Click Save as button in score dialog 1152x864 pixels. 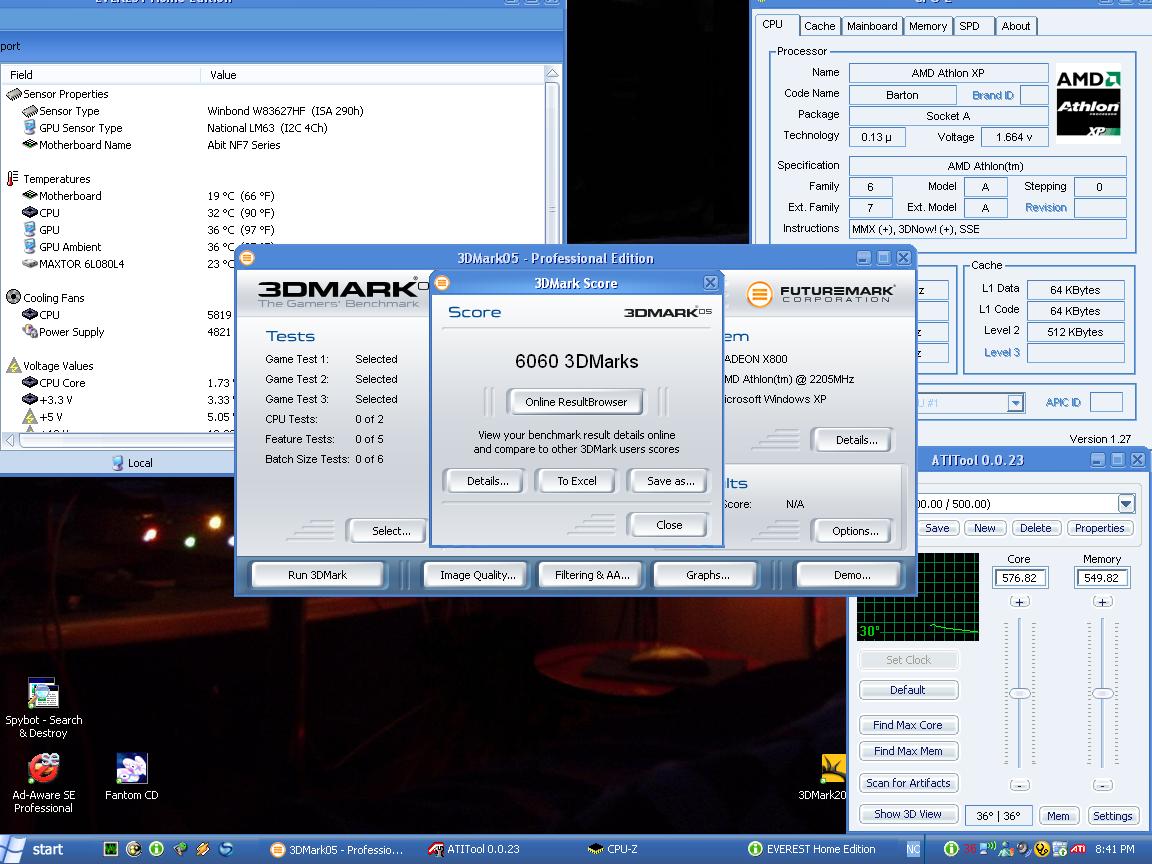[x=670, y=481]
